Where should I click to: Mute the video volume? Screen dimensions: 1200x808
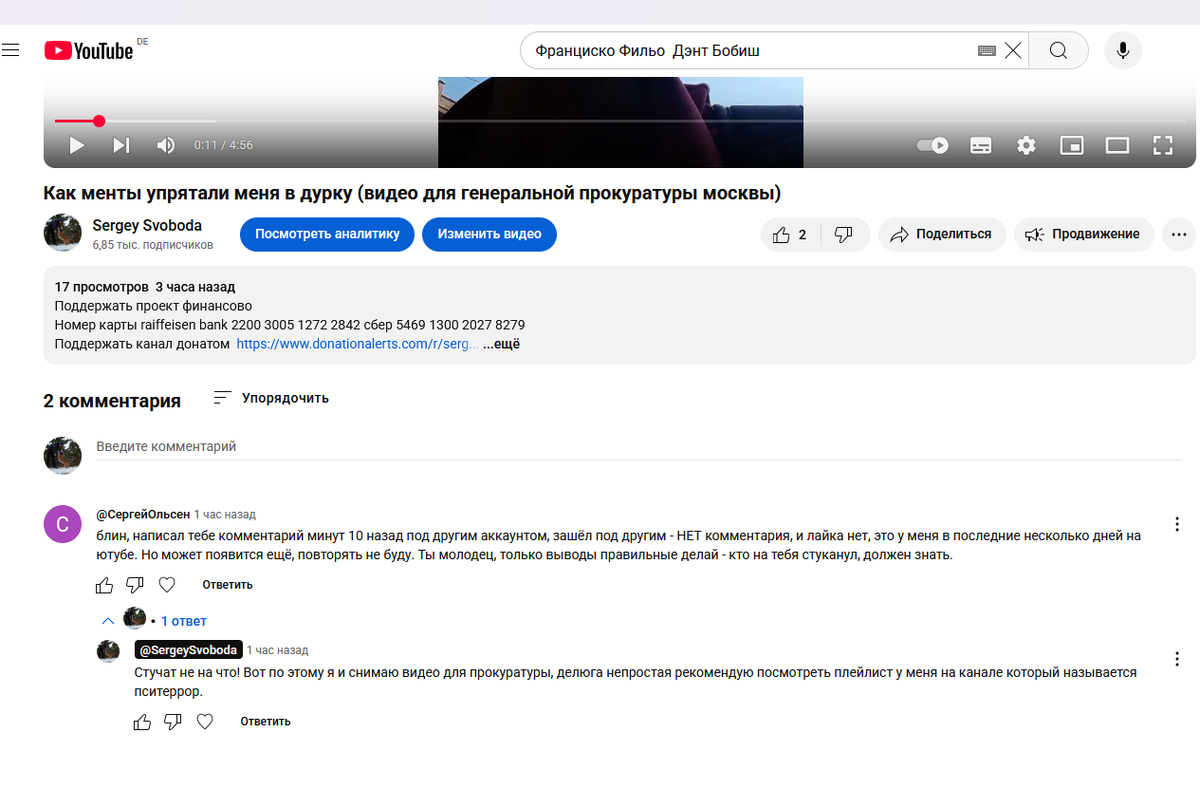coord(166,145)
